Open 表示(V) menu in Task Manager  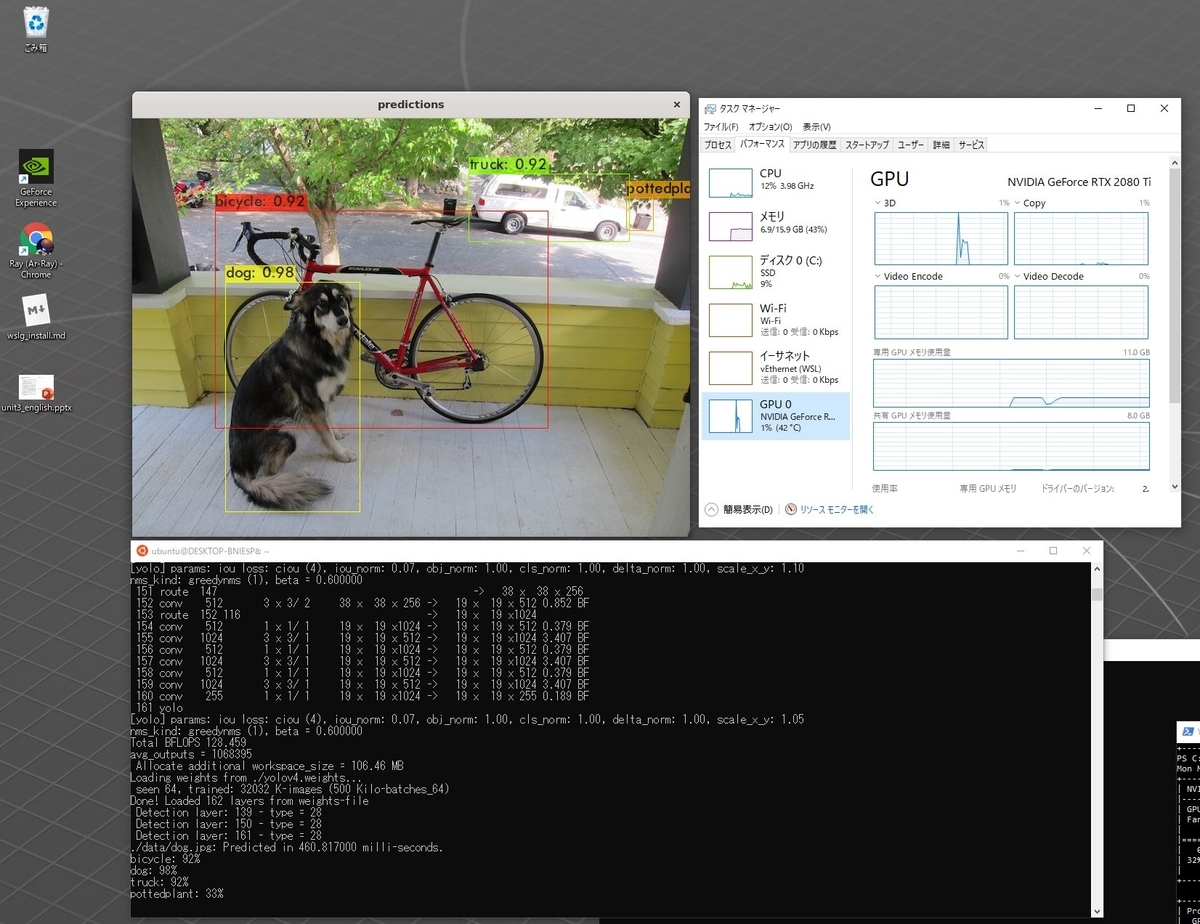[x=817, y=127]
